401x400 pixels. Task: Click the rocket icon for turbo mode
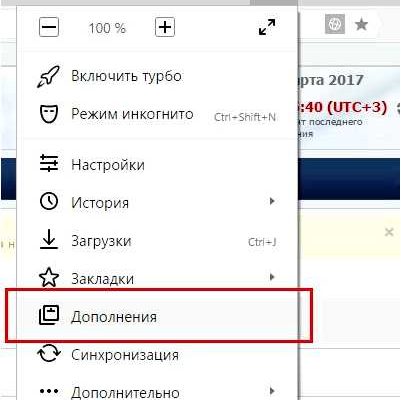click(x=49, y=76)
